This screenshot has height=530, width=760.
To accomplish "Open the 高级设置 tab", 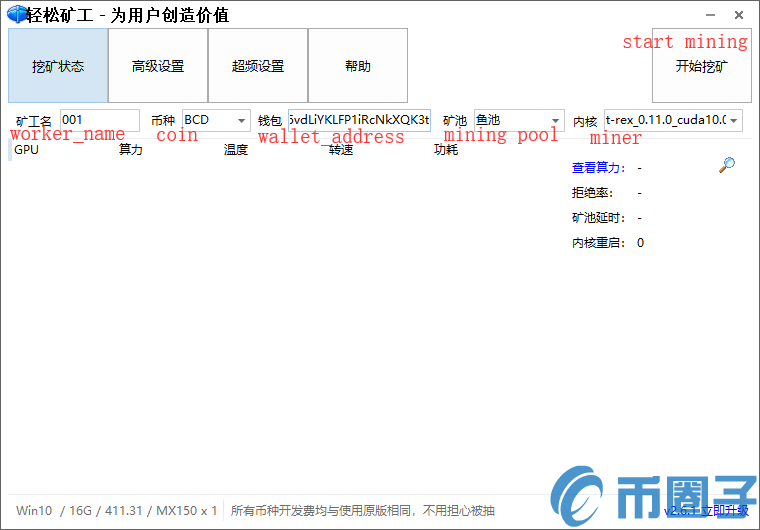I will click(x=158, y=65).
